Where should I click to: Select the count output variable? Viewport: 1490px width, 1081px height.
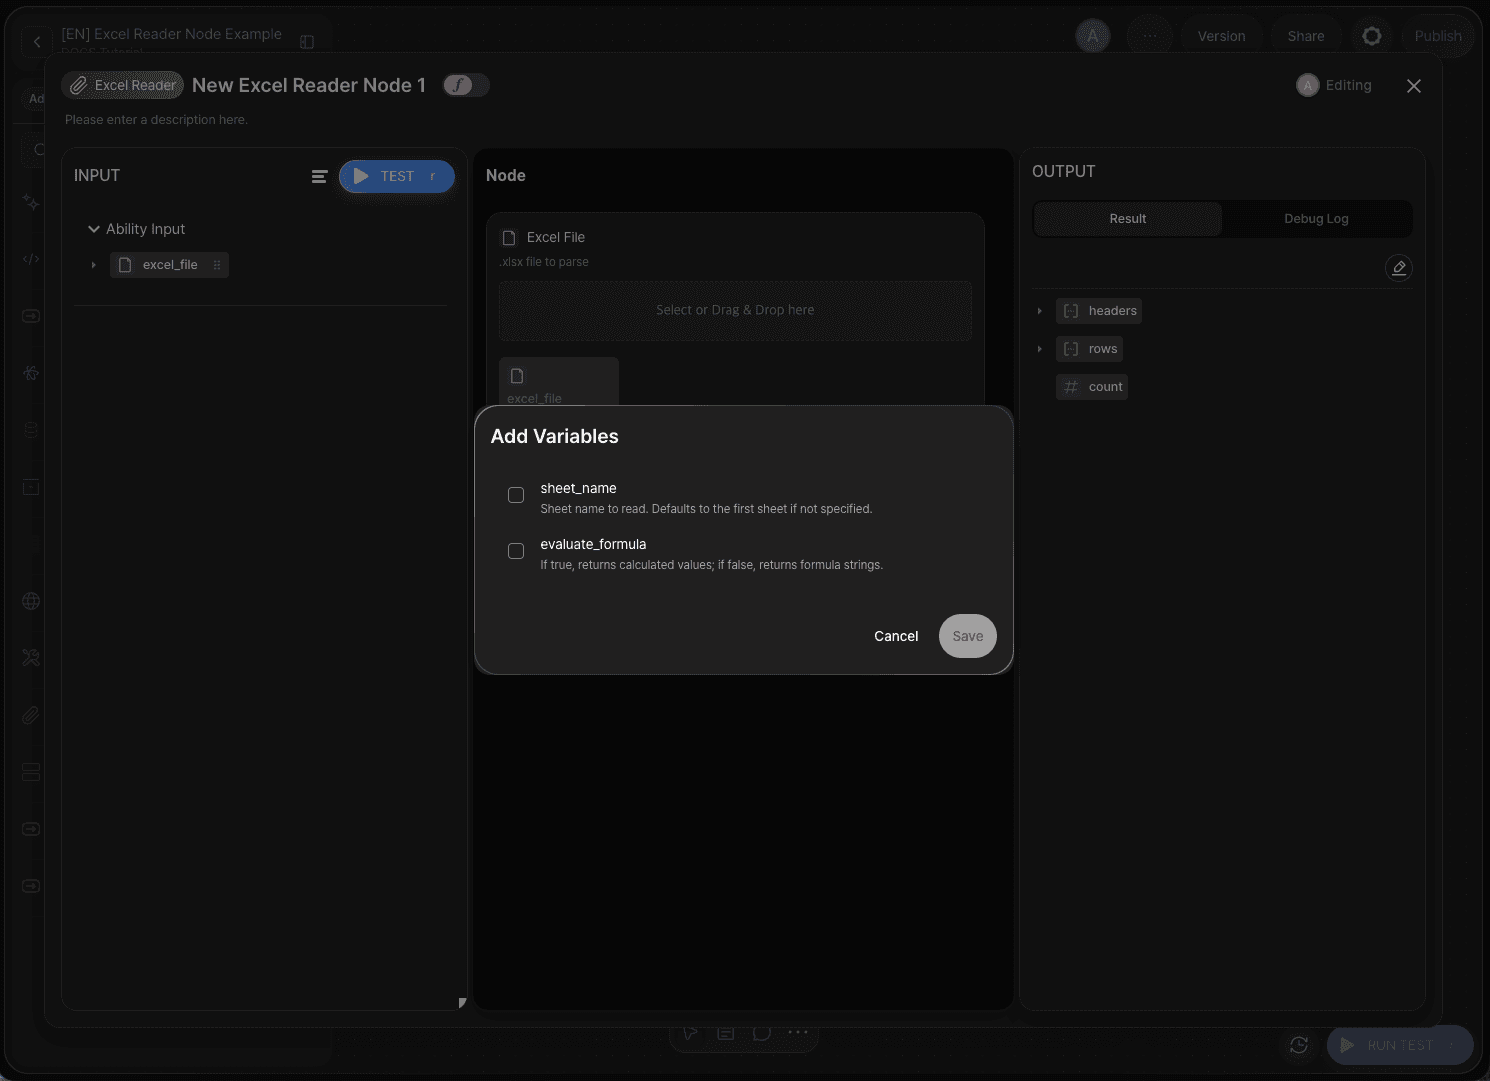click(x=1092, y=387)
